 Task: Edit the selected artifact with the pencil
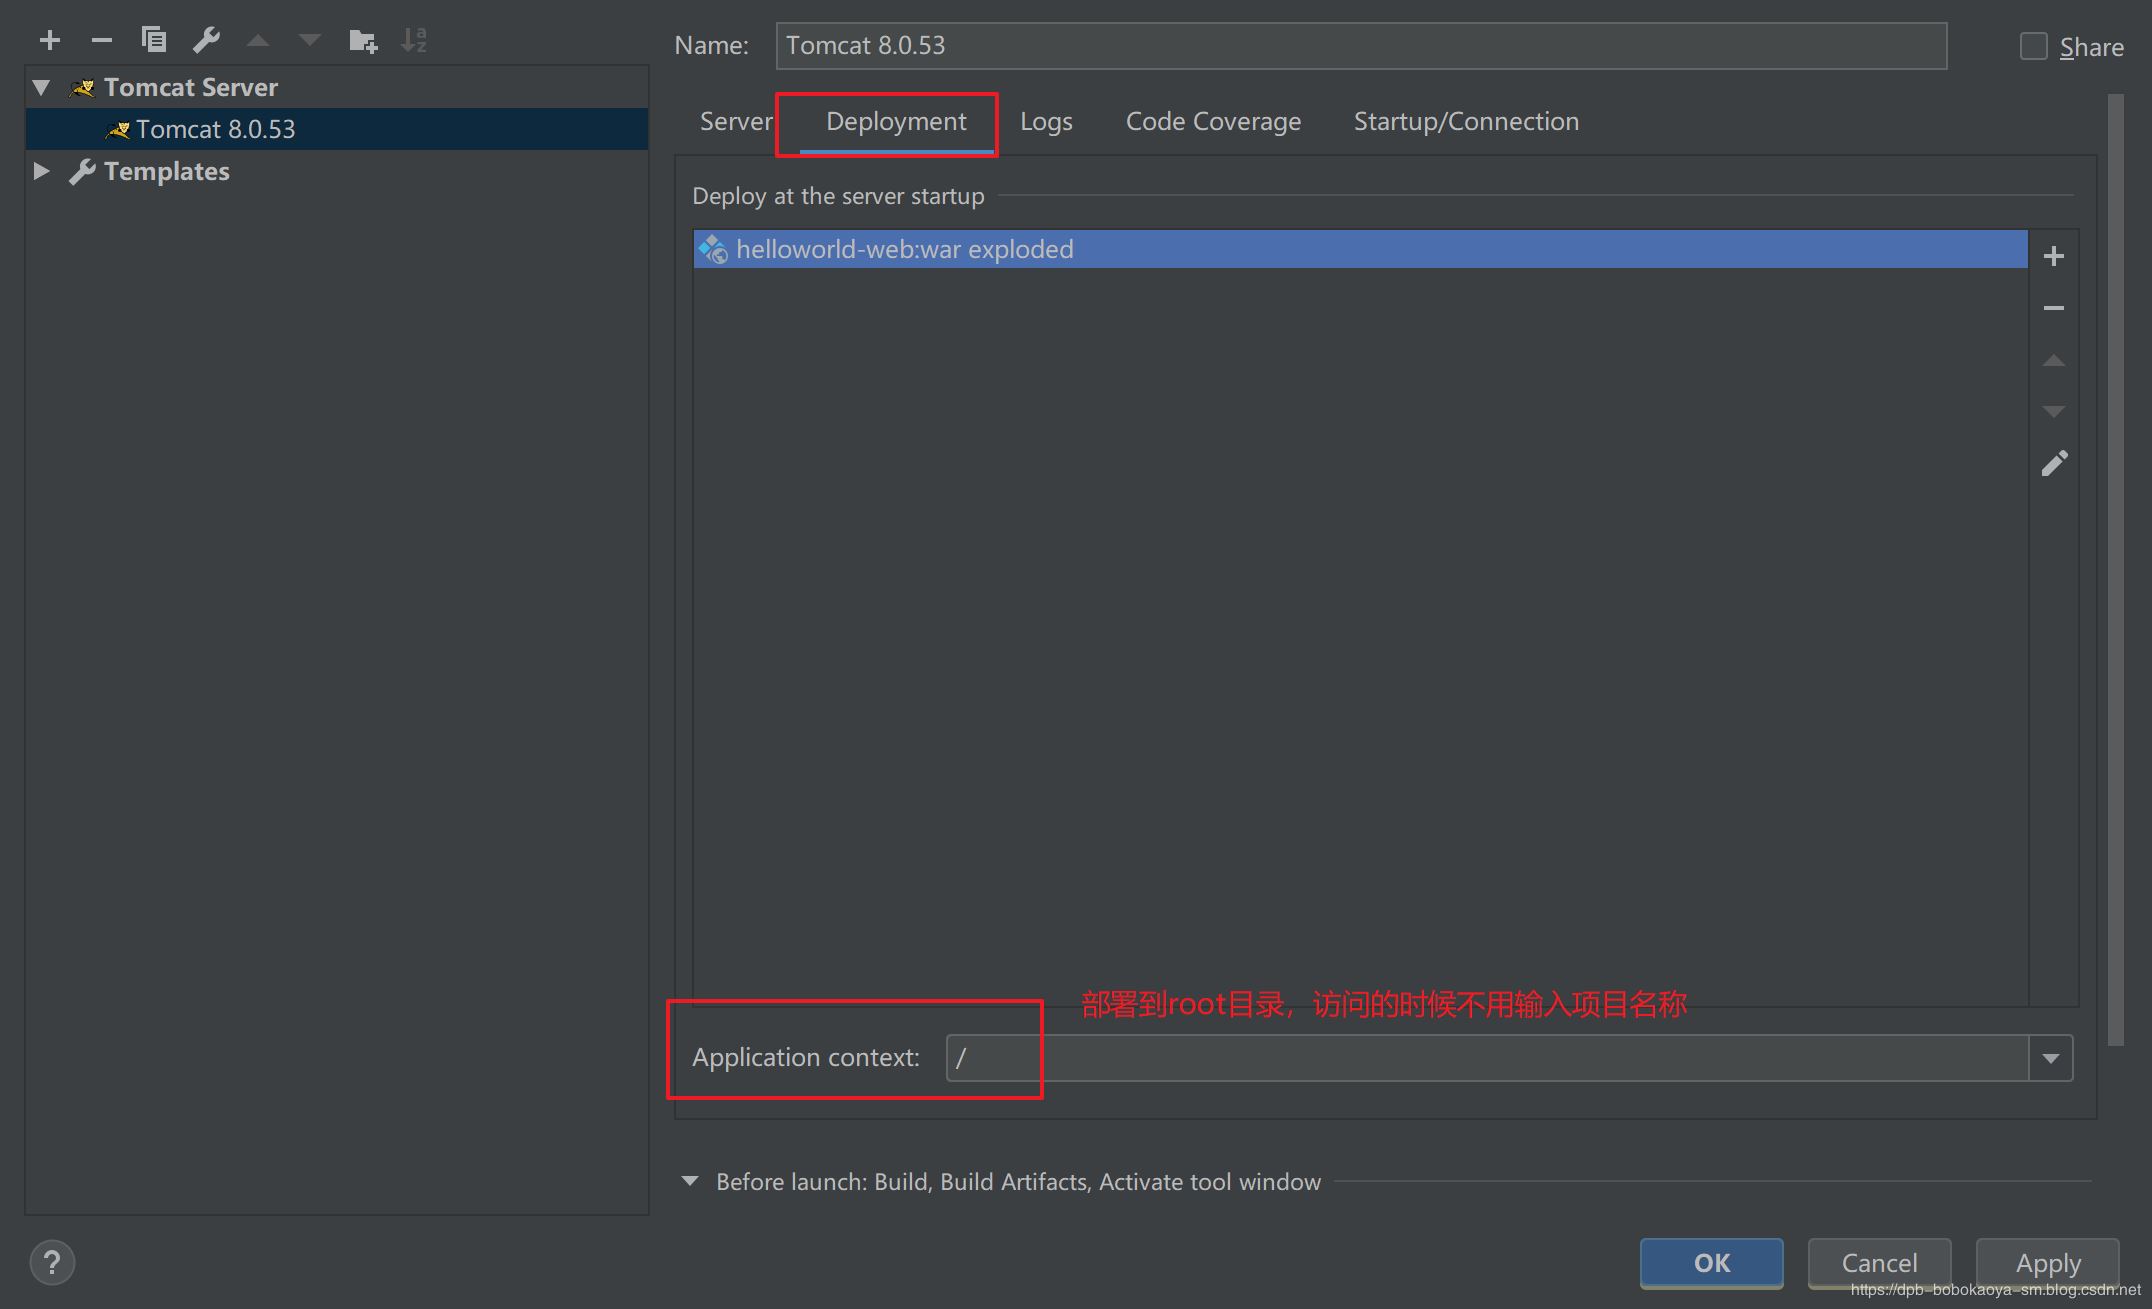[2053, 463]
